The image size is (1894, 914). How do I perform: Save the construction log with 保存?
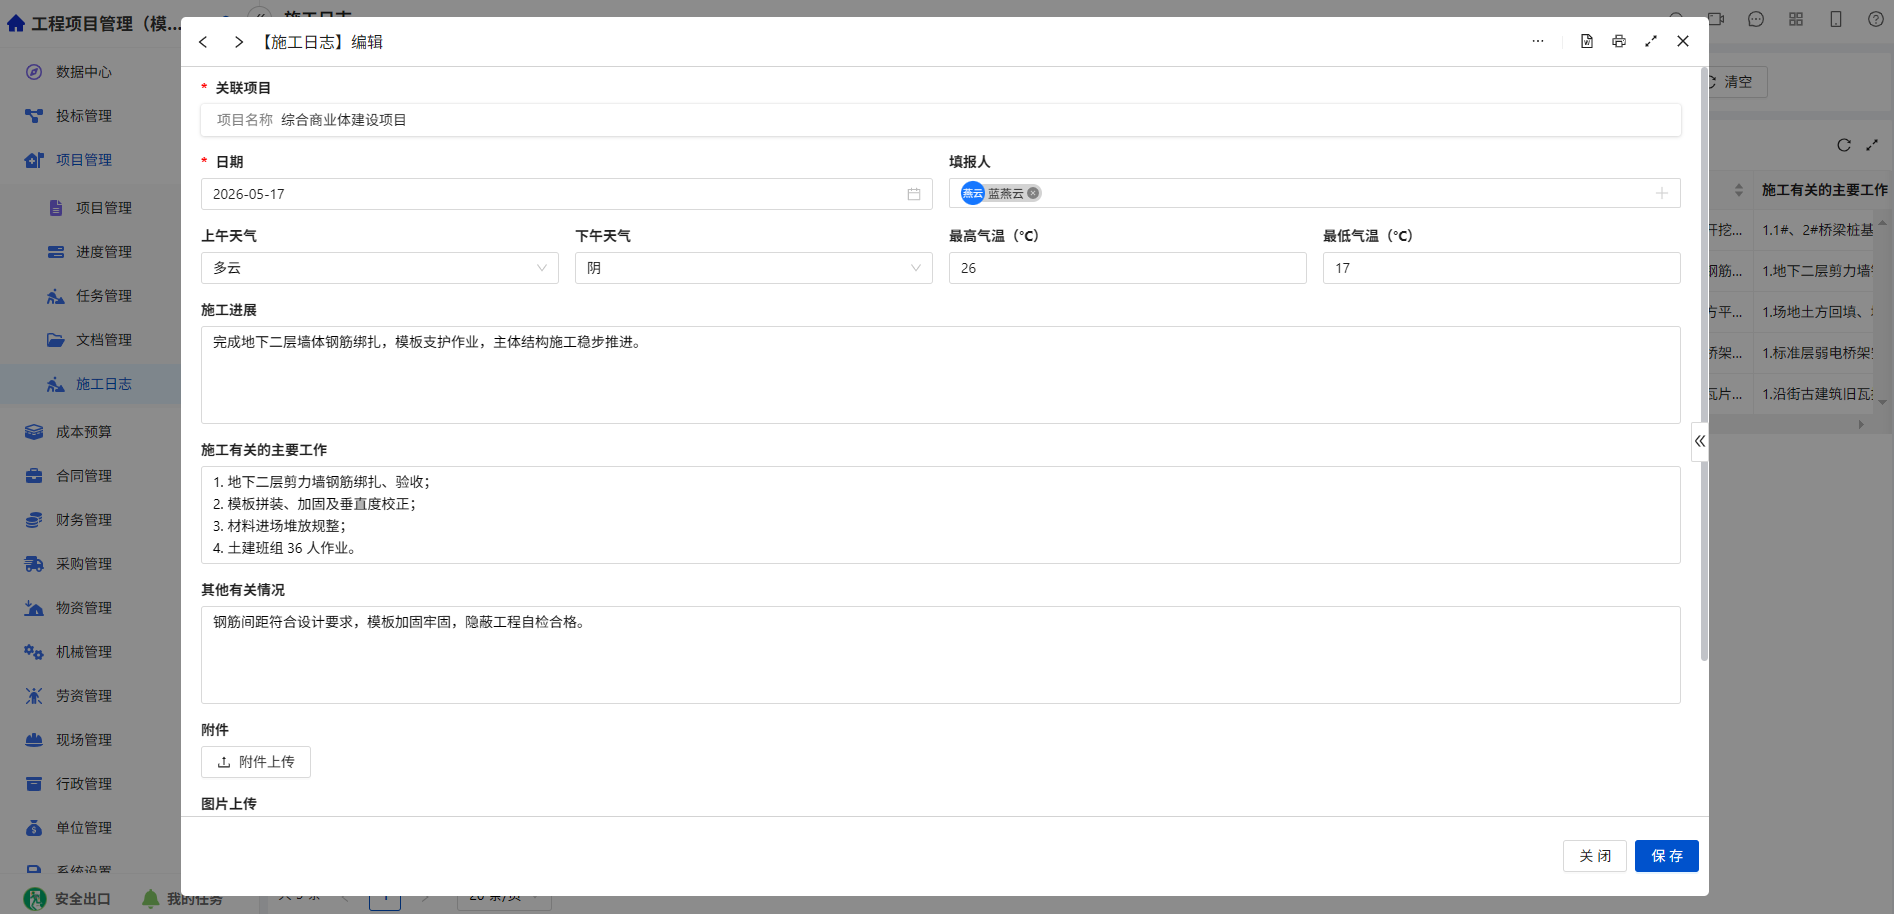click(x=1667, y=856)
